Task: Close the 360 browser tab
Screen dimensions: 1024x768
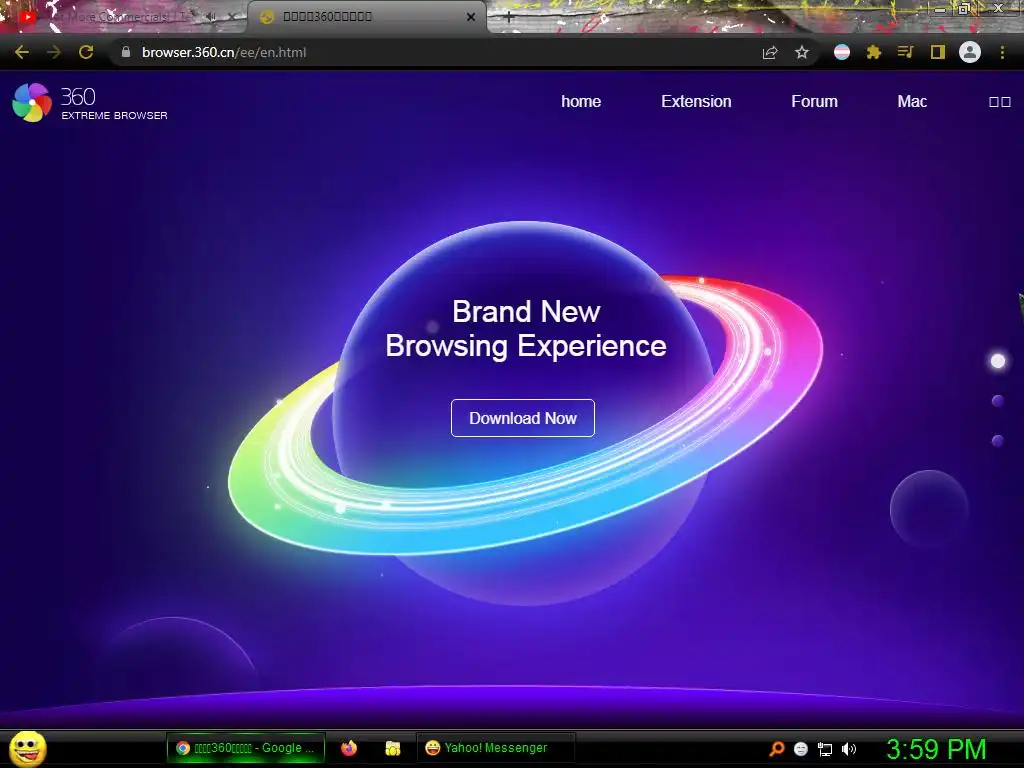Action: click(x=471, y=17)
